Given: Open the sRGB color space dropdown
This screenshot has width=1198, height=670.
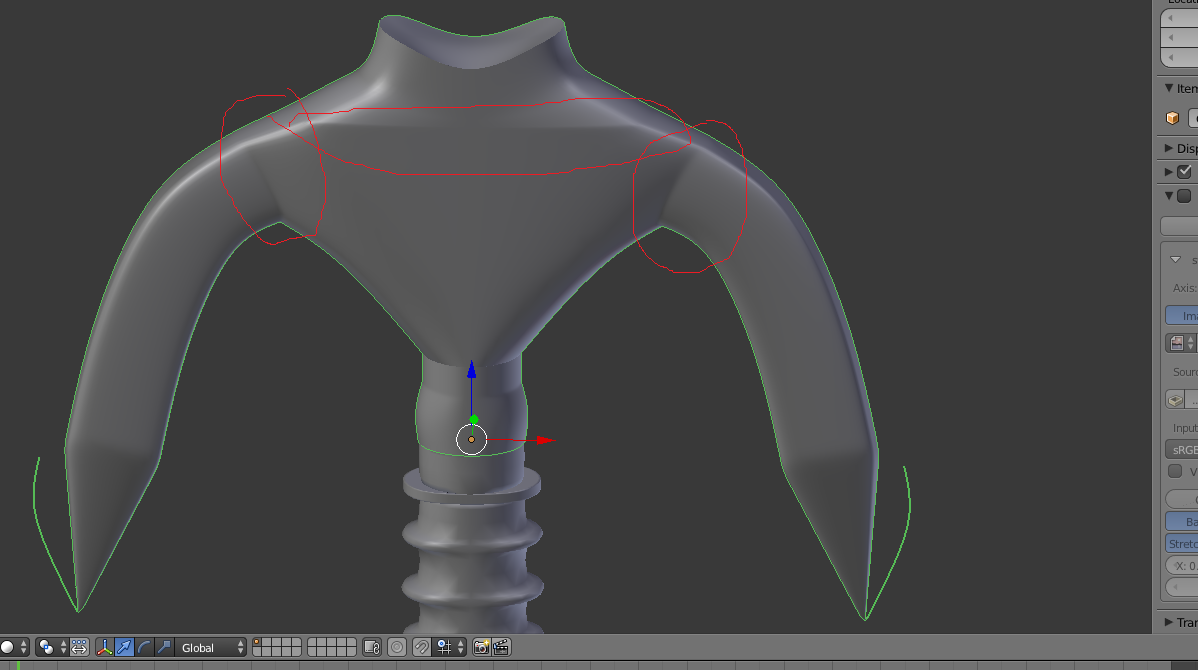Looking at the screenshot, I should point(1181,450).
